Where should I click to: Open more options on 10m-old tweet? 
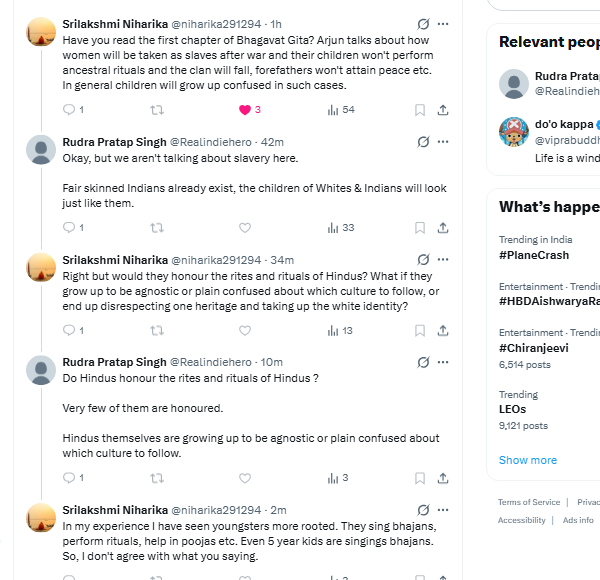pos(443,362)
